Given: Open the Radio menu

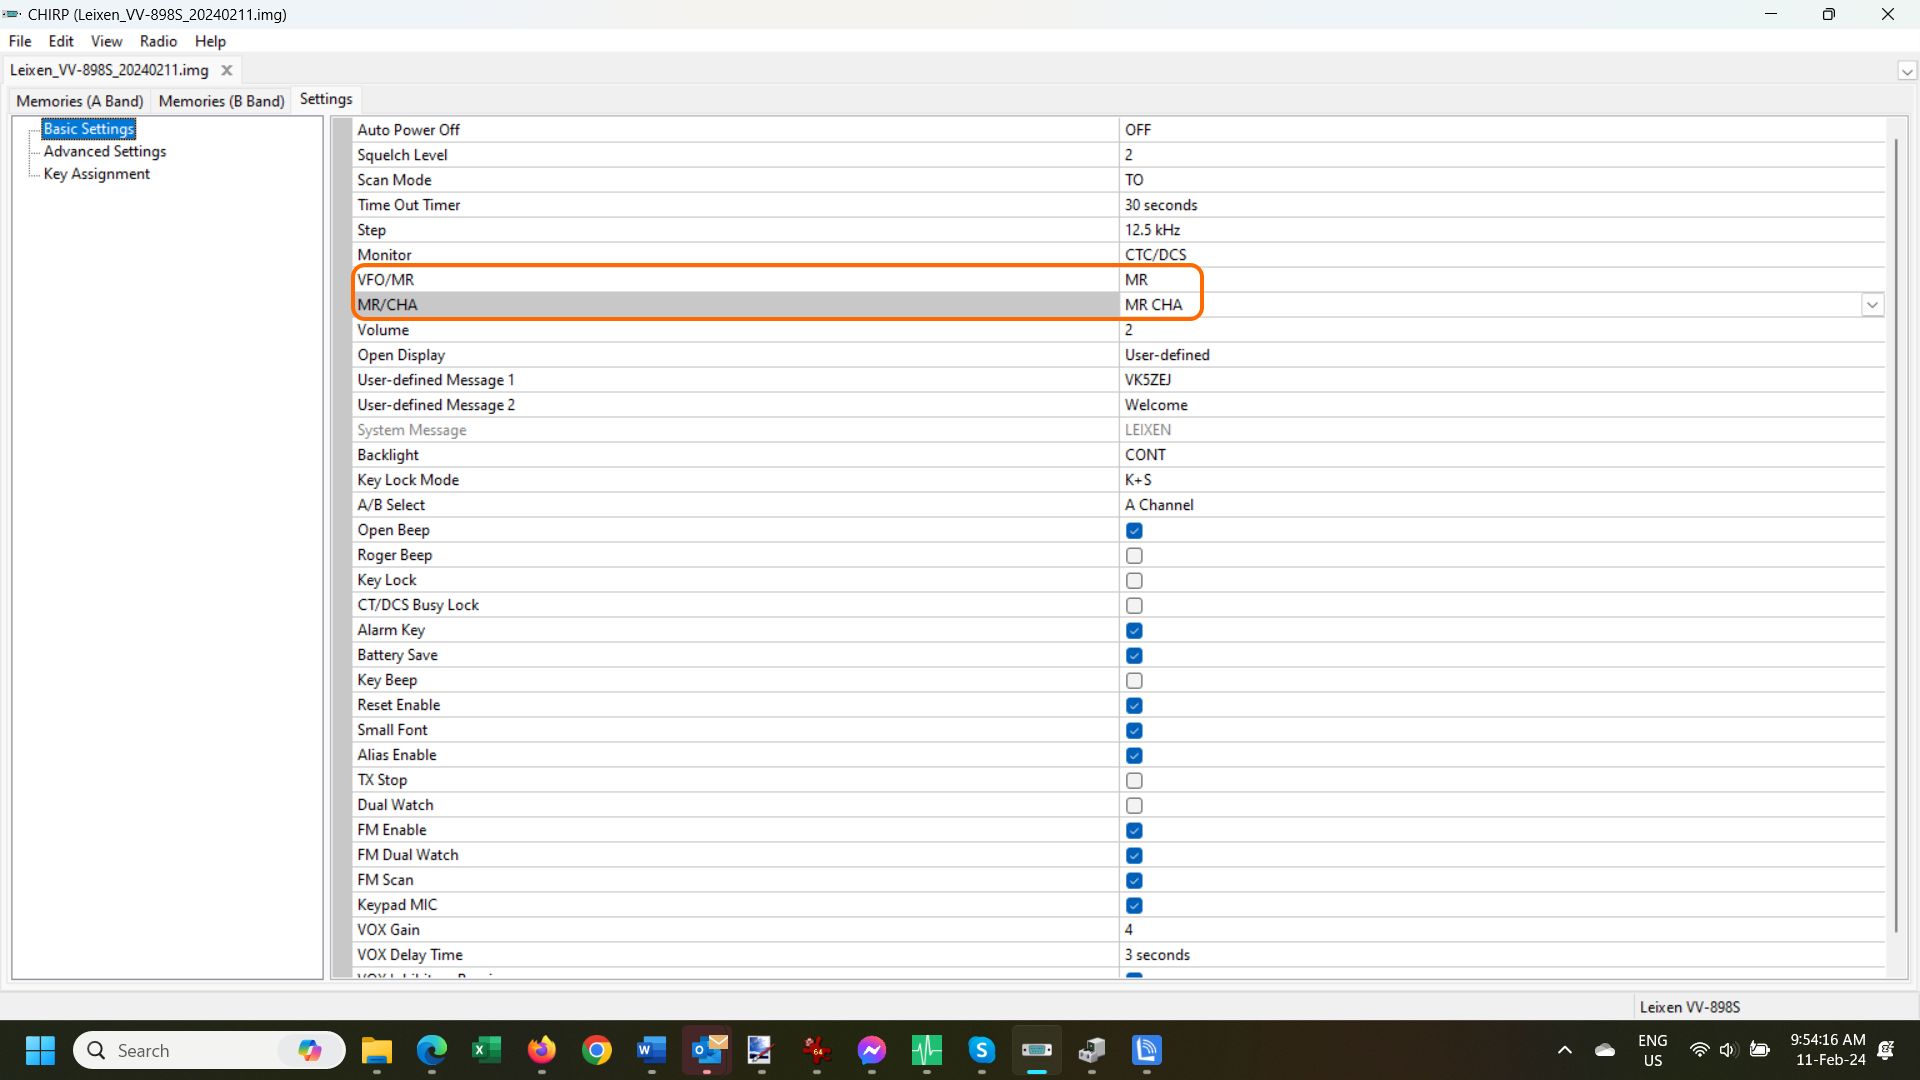Looking at the screenshot, I should 158,41.
